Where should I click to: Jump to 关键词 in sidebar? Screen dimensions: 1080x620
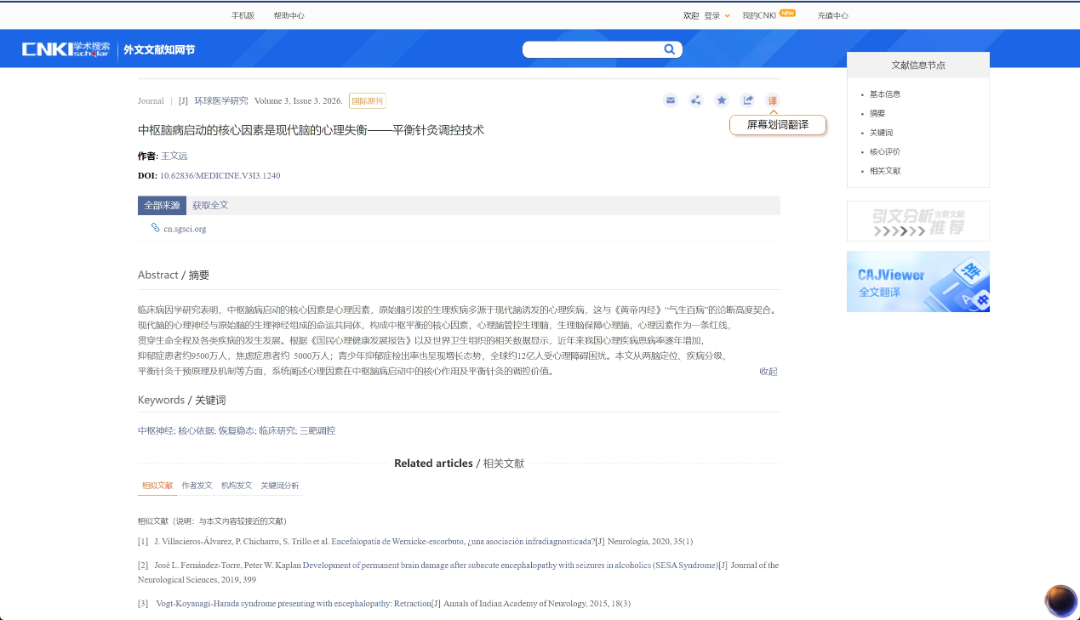(881, 133)
